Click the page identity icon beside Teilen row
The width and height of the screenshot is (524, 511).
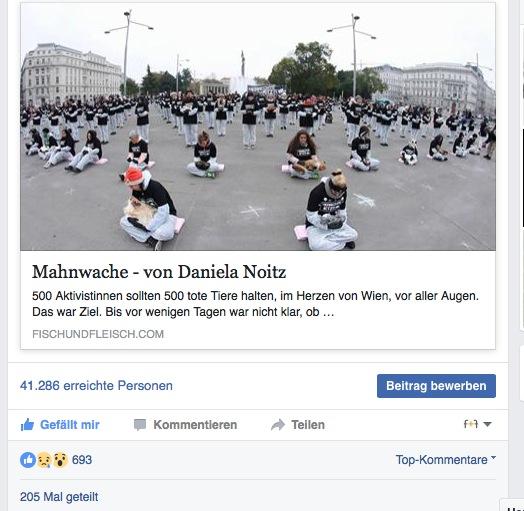pos(471,424)
